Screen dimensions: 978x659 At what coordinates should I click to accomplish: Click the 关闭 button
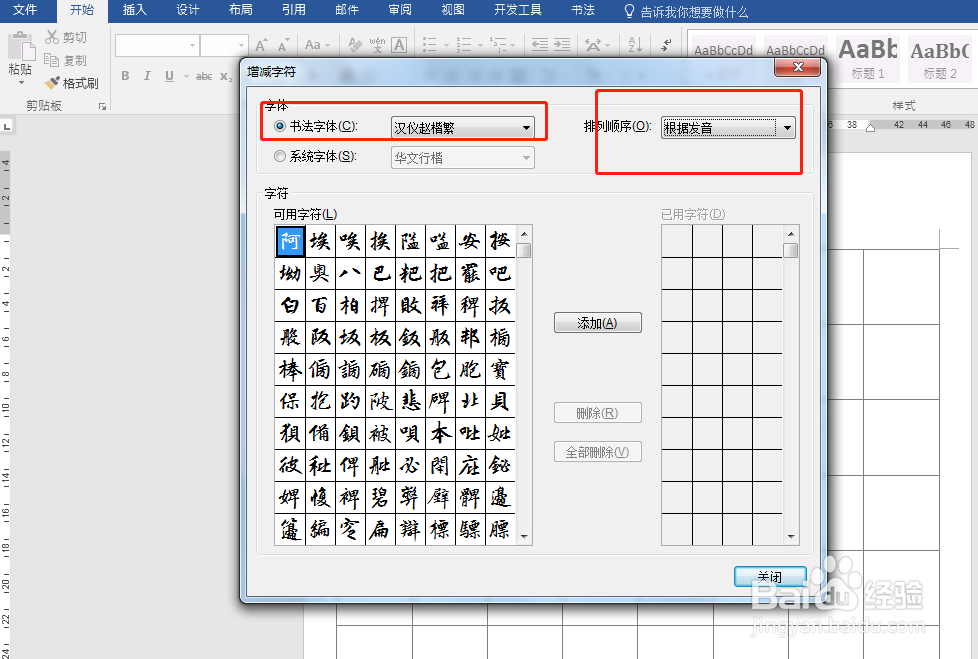[x=769, y=576]
